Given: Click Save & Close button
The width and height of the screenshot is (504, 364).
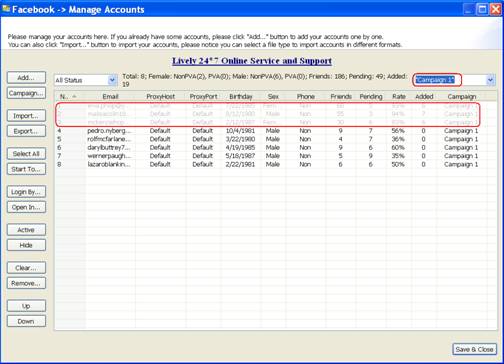Looking at the screenshot, I should [474, 349].
